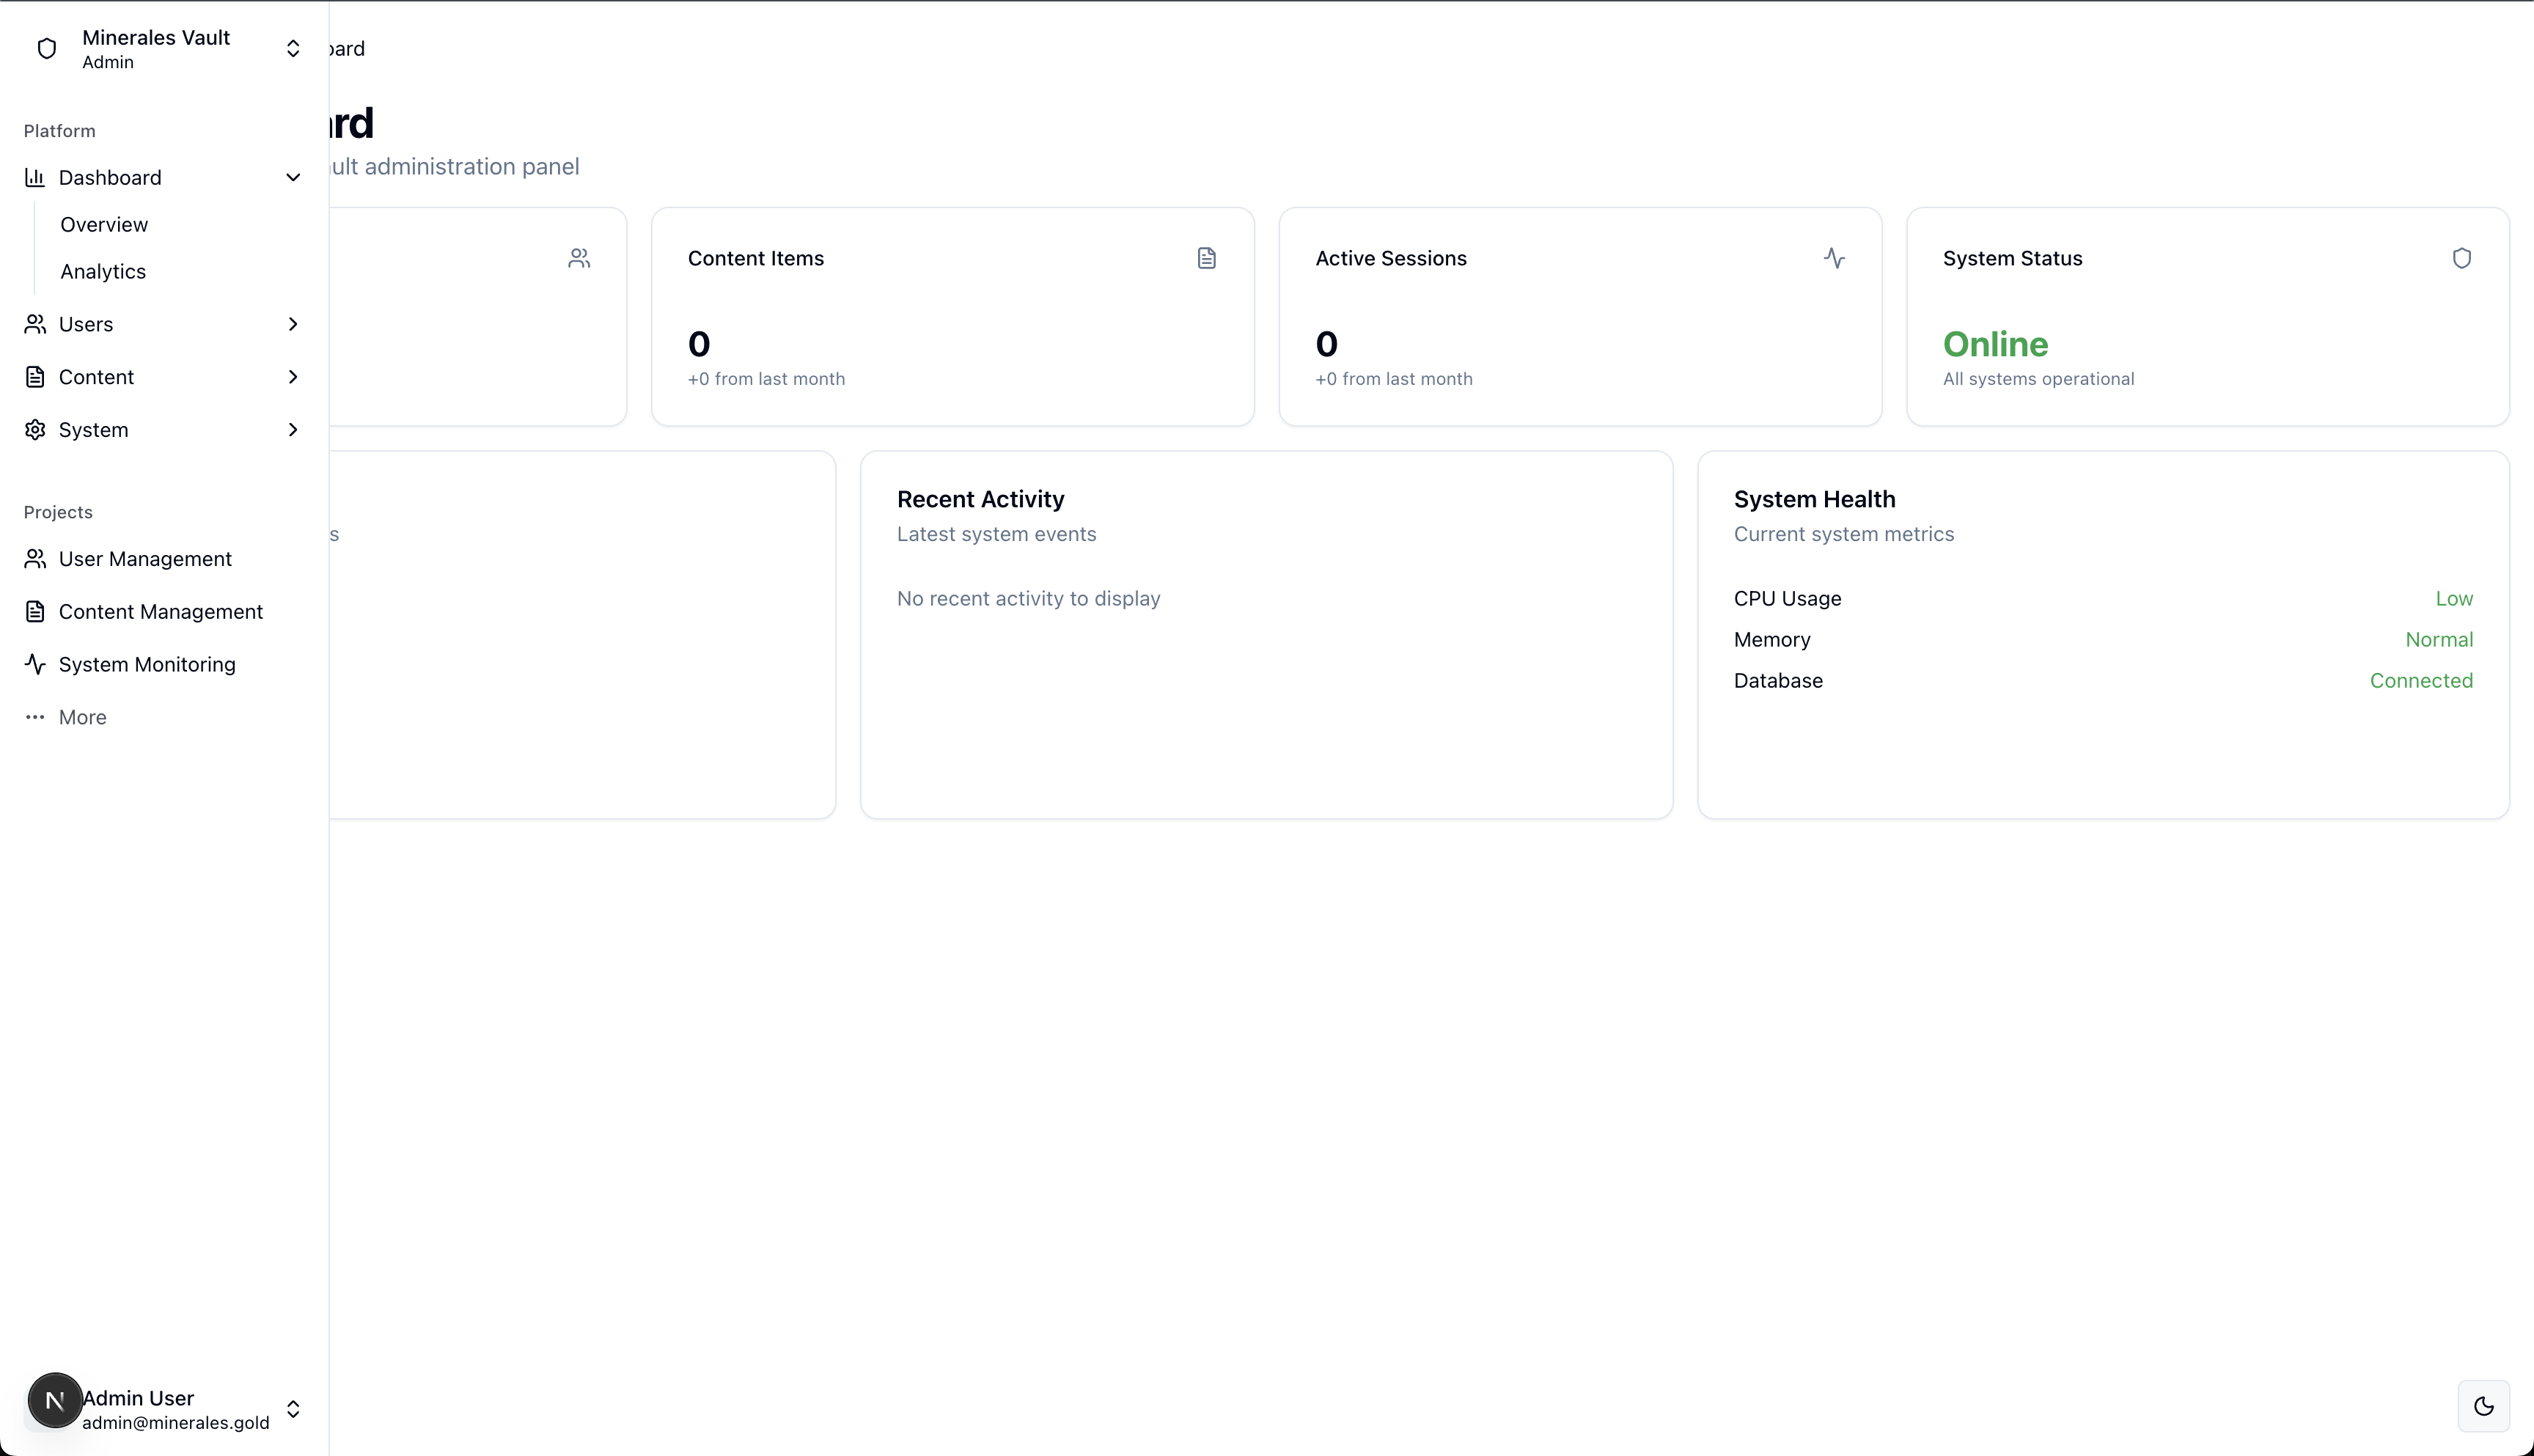Expand the Content section chevron
Image resolution: width=2534 pixels, height=1456 pixels.
pyautogui.click(x=293, y=377)
